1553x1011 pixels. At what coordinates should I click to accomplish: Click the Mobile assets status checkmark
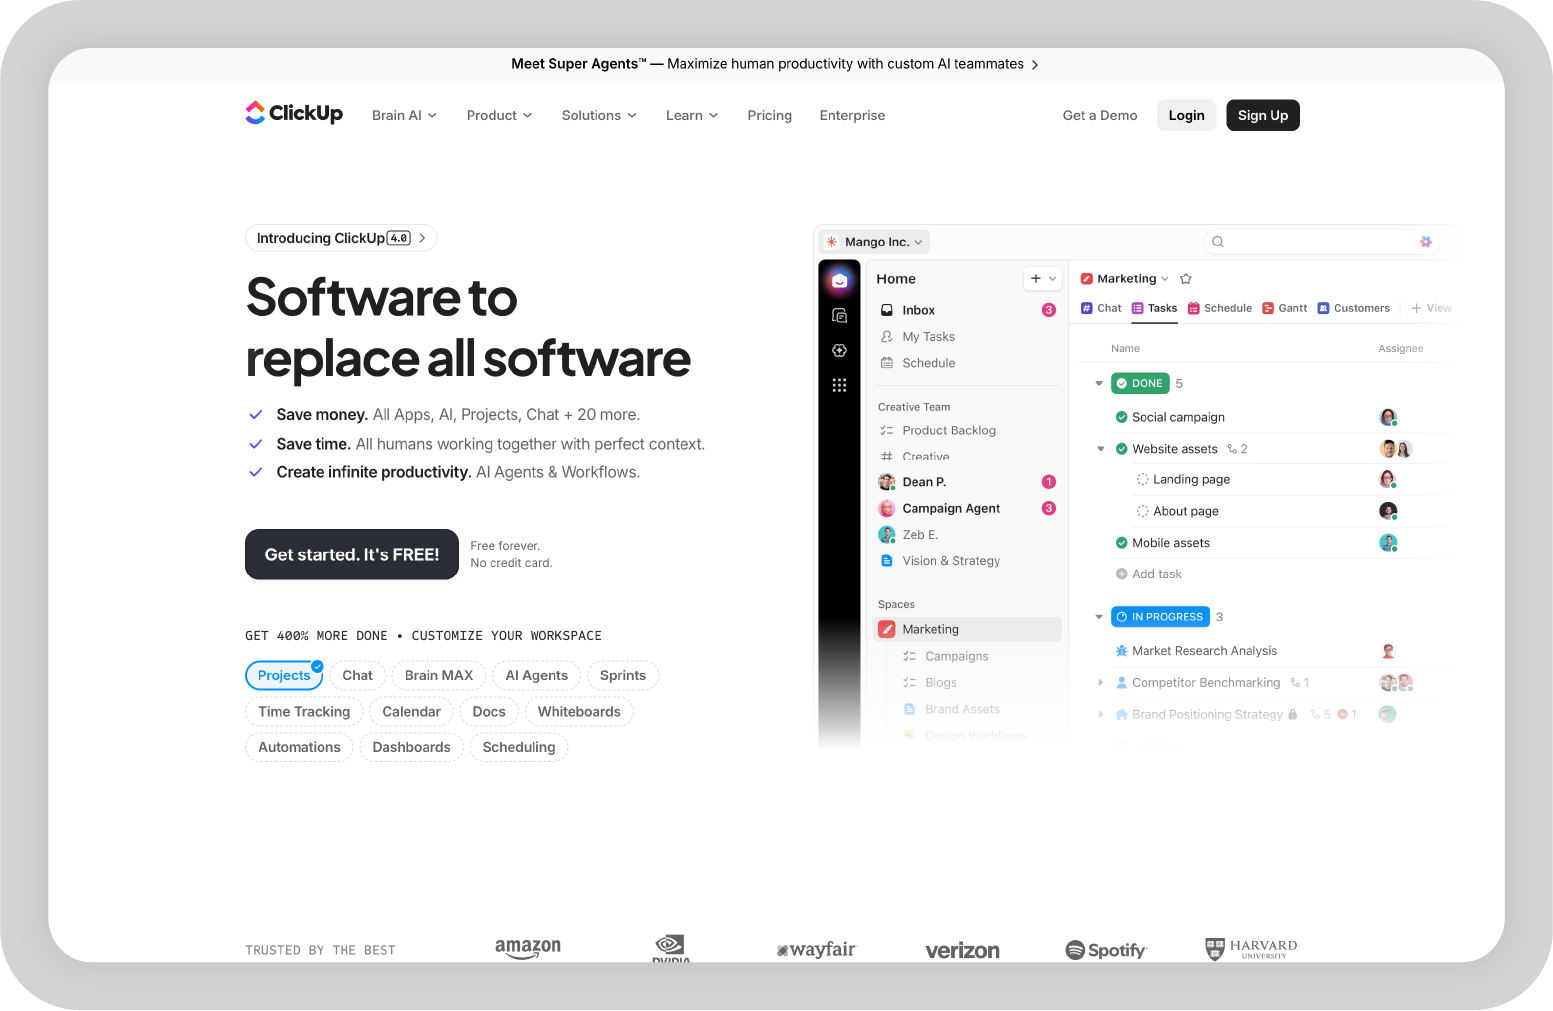(1122, 543)
